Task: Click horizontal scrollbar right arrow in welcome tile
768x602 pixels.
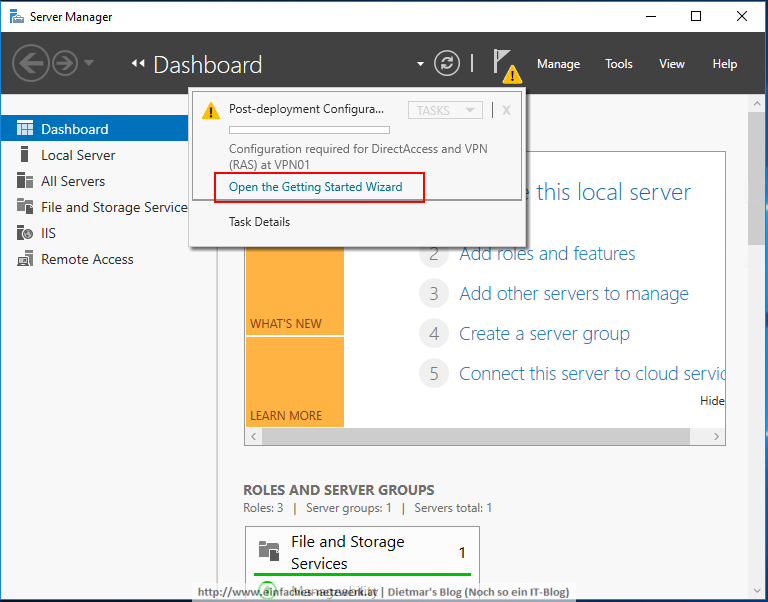Action: [717, 436]
